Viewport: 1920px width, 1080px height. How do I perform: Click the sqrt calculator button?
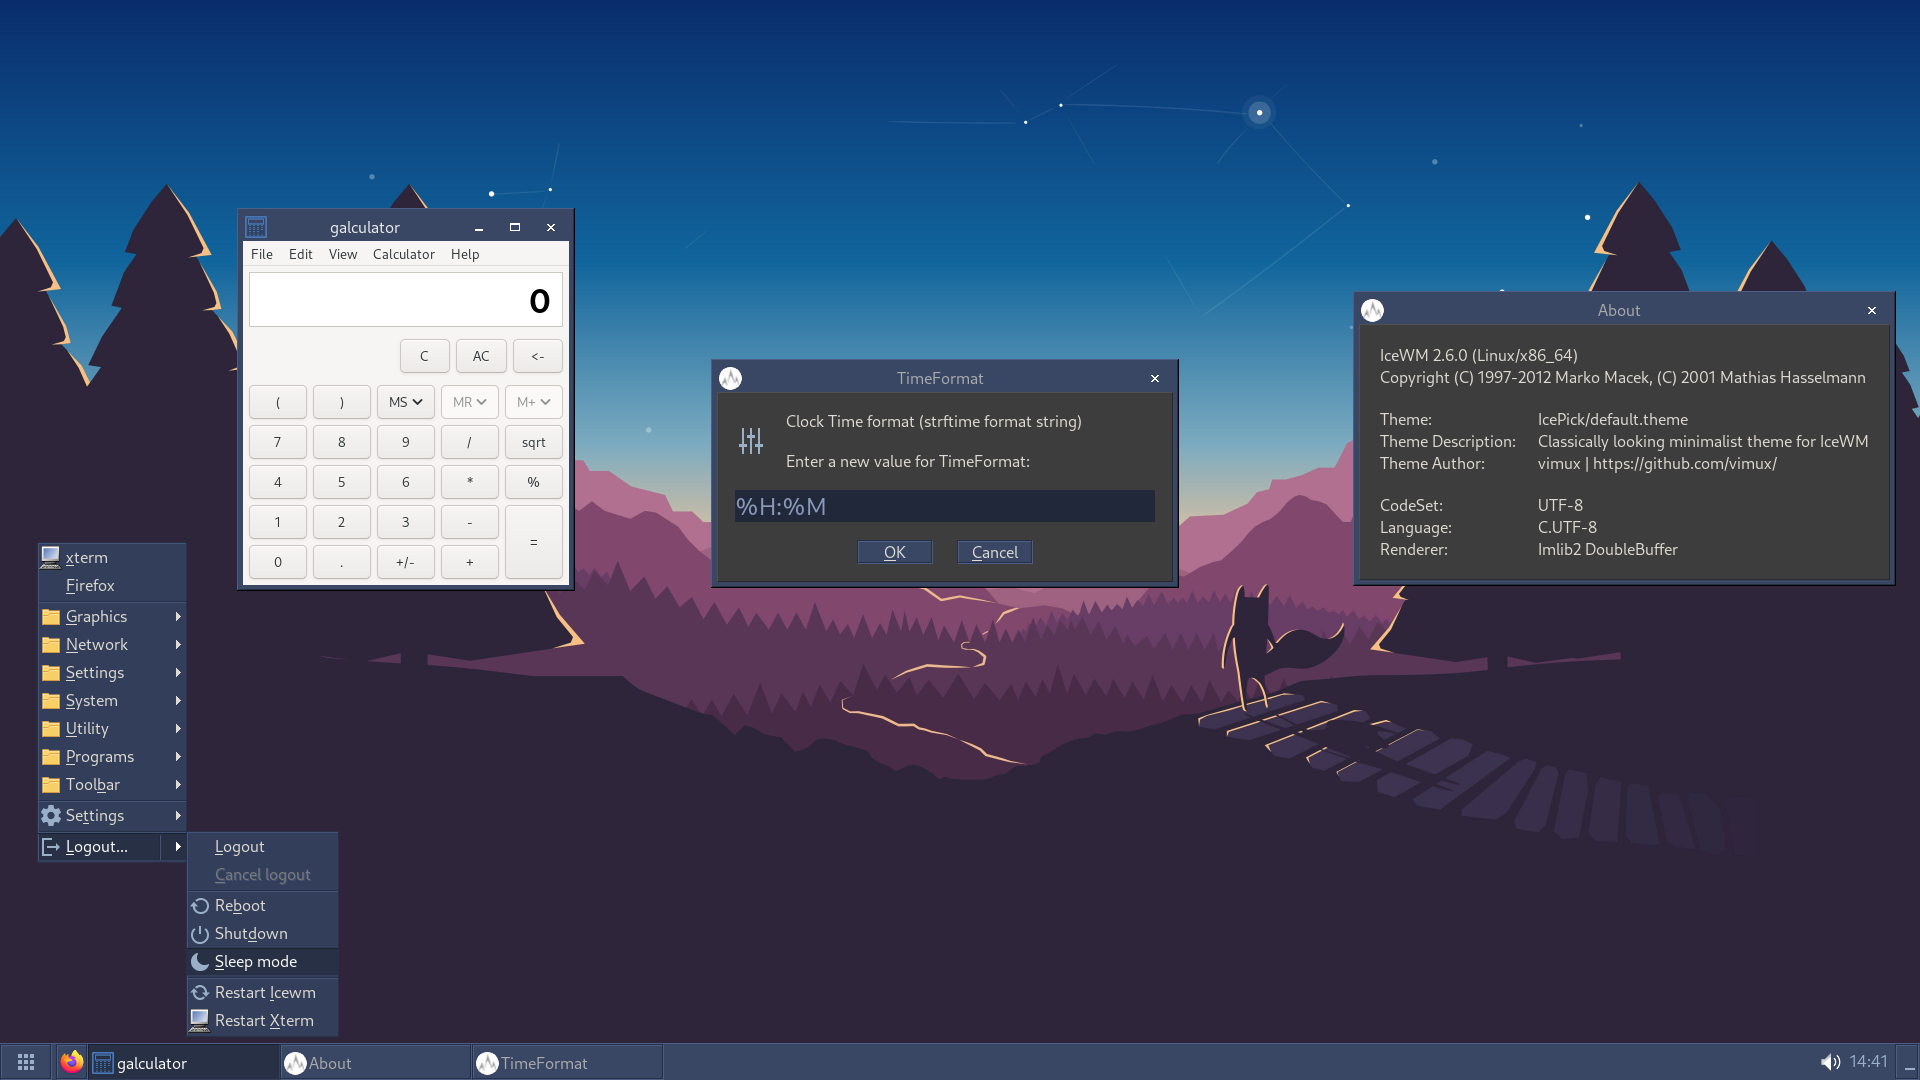pos(533,442)
